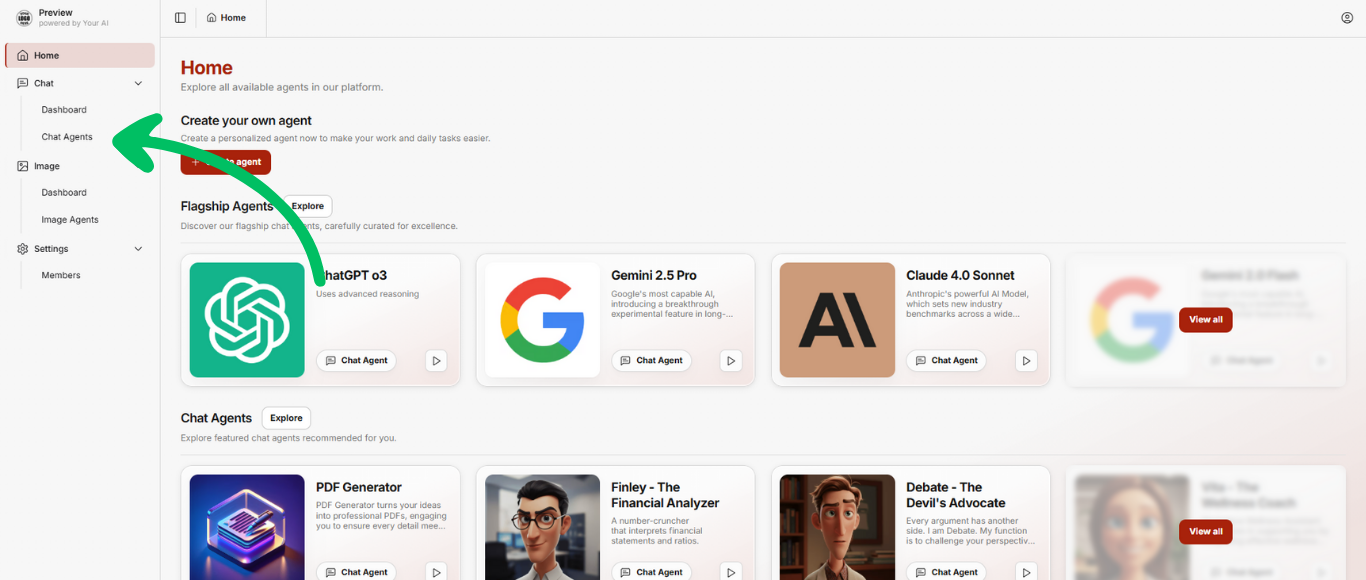Click Explore next to Flagship Agents
Image resolution: width=1366 pixels, height=580 pixels.
[x=308, y=206]
